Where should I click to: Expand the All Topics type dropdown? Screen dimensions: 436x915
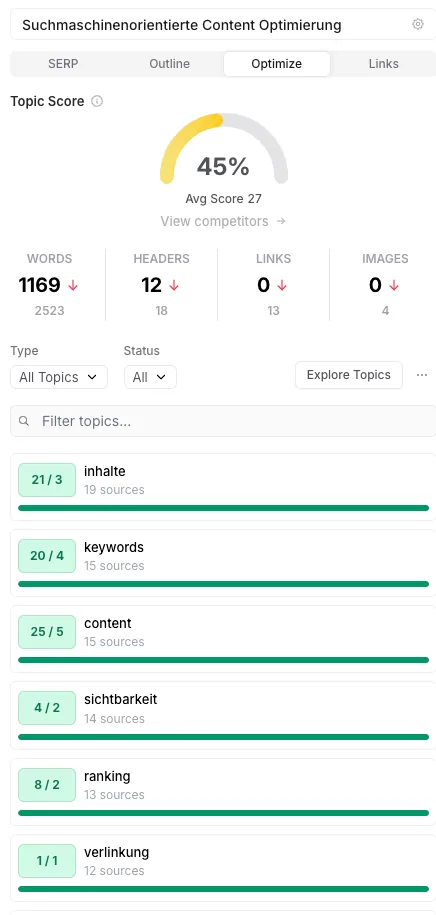tap(59, 377)
